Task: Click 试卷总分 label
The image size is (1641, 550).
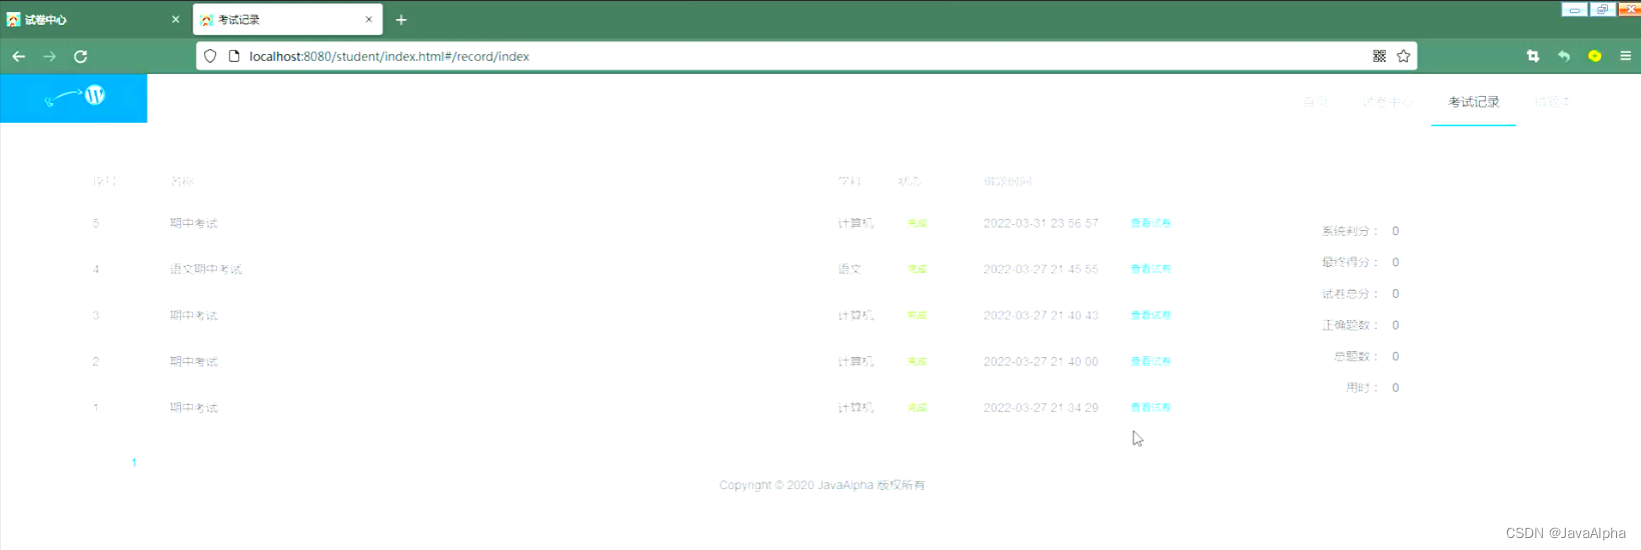Action: coord(1350,294)
